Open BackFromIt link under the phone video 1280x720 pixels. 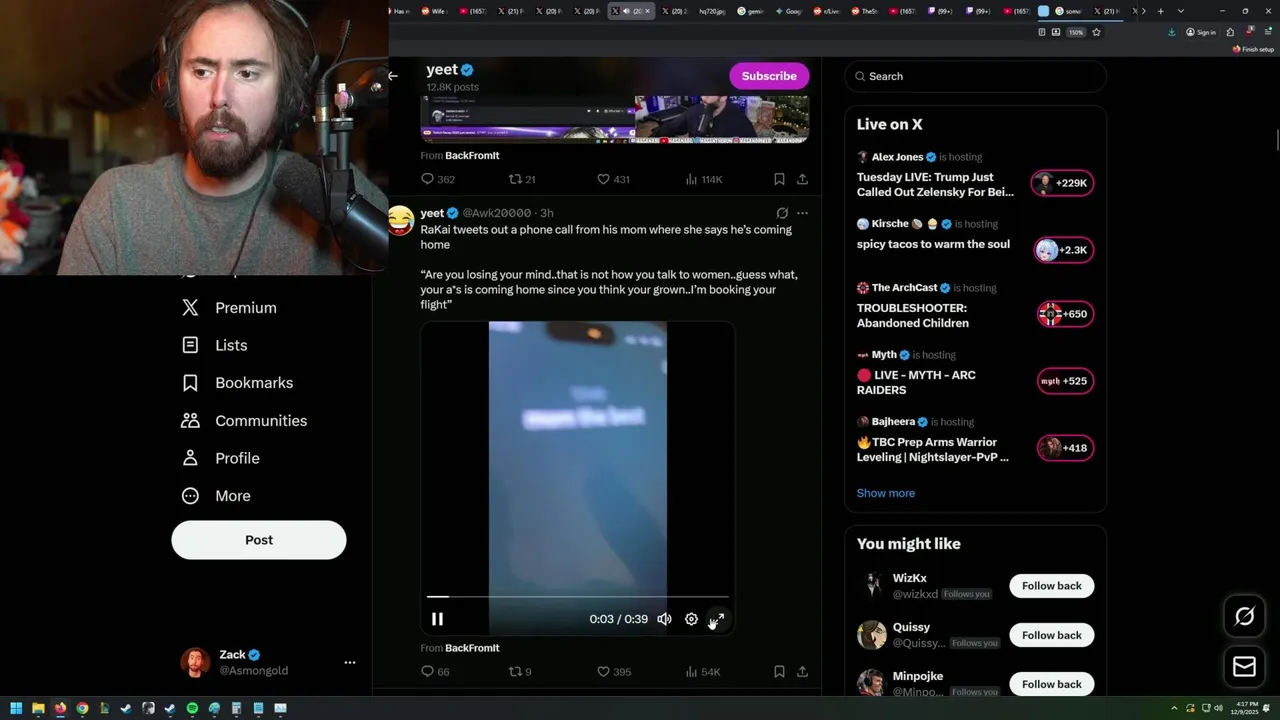click(x=472, y=648)
